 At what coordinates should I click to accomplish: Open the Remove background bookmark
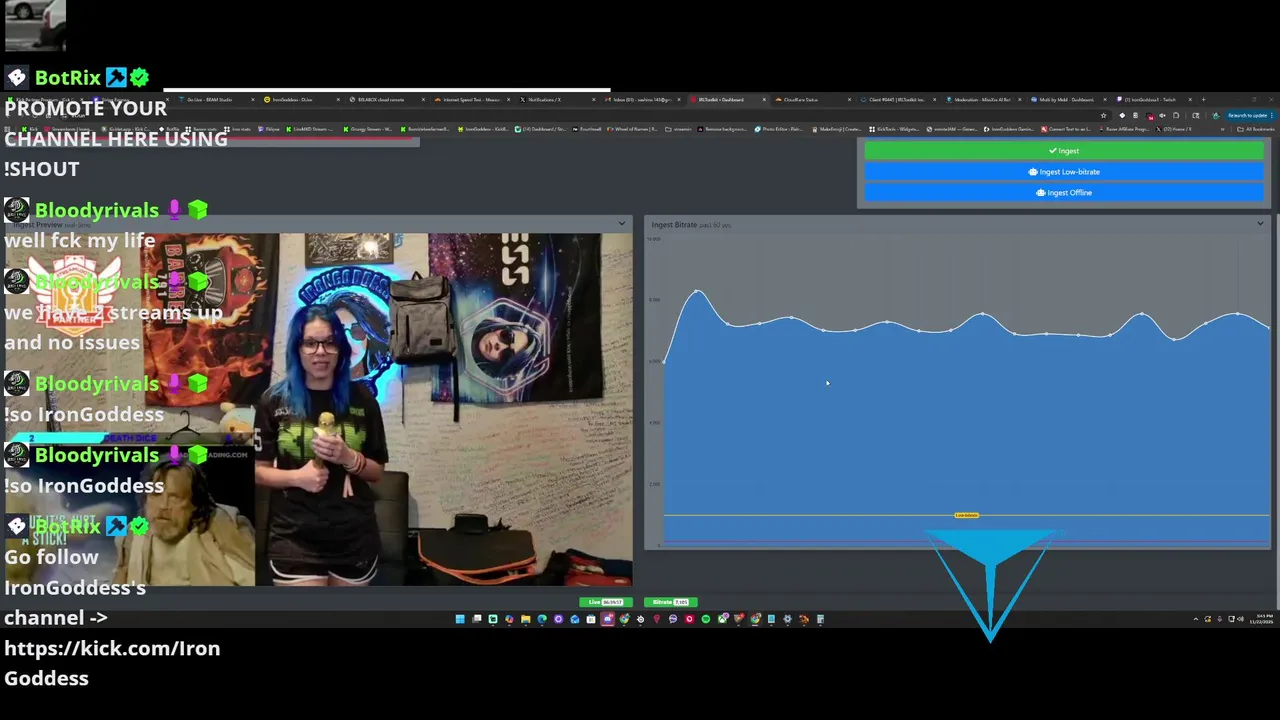(x=722, y=129)
